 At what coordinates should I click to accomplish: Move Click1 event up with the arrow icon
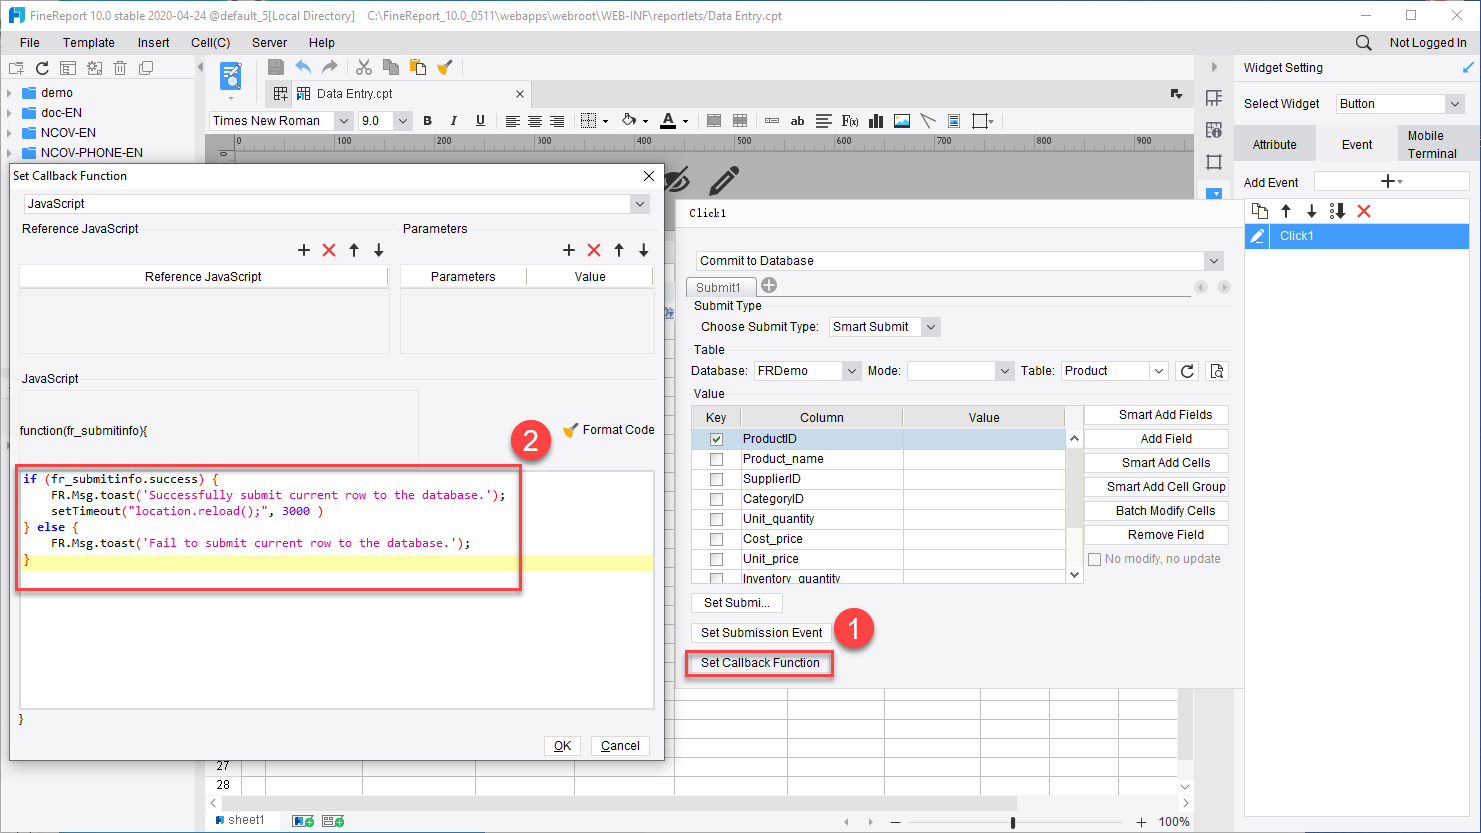pos(1286,211)
